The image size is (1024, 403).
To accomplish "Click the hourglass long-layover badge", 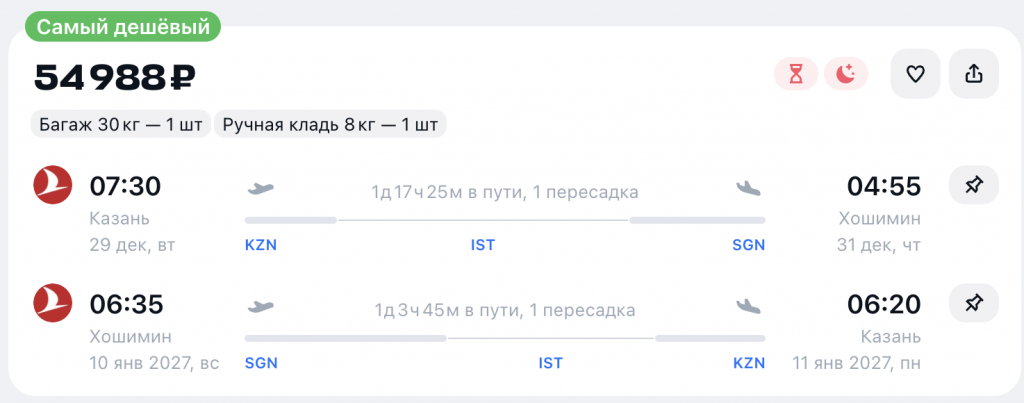I will click(x=796, y=74).
